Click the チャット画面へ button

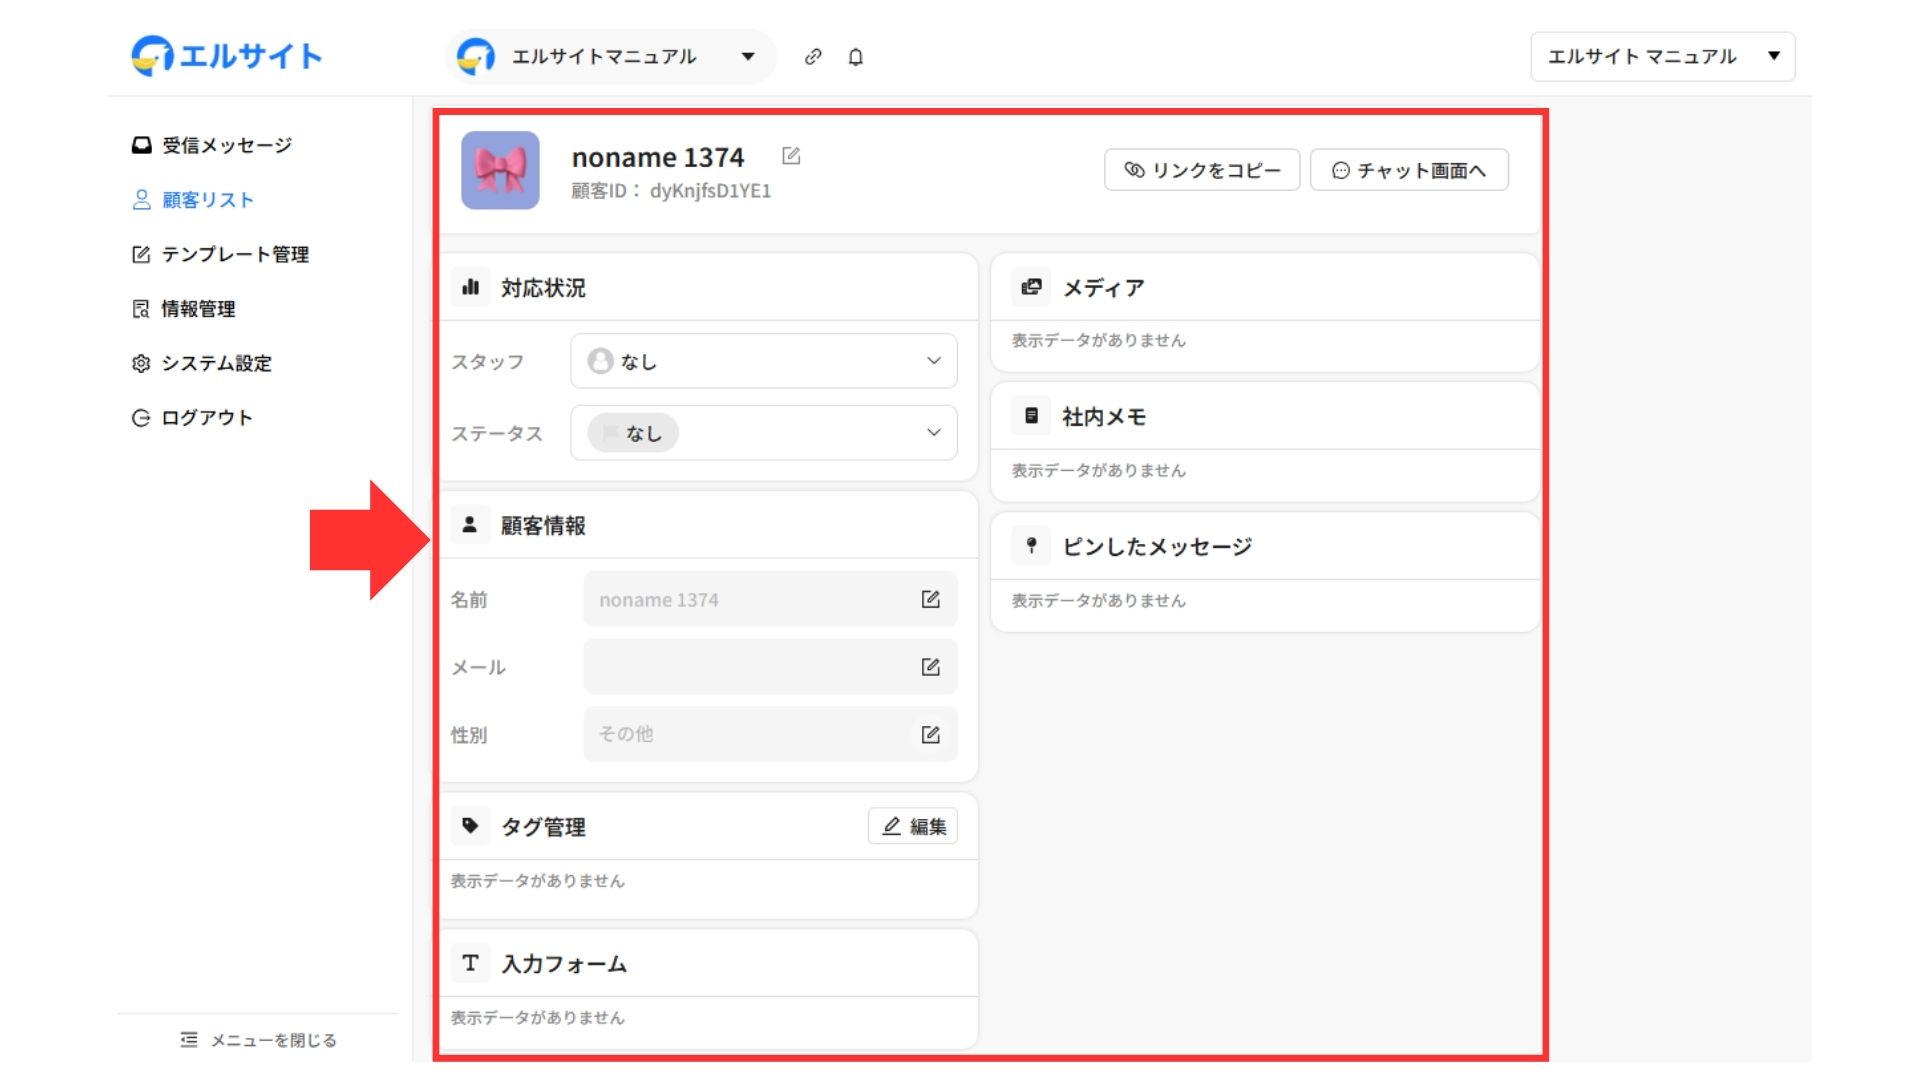1408,170
